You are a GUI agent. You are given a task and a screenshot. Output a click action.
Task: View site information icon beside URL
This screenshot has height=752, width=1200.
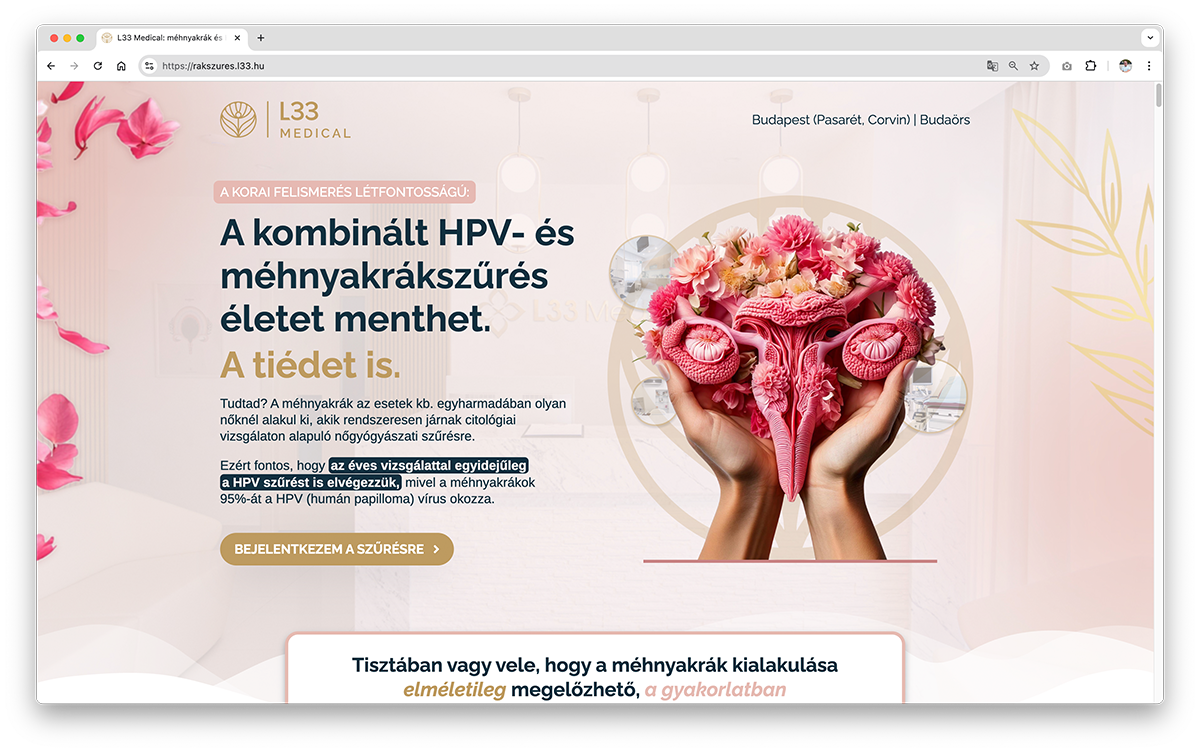tap(149, 66)
